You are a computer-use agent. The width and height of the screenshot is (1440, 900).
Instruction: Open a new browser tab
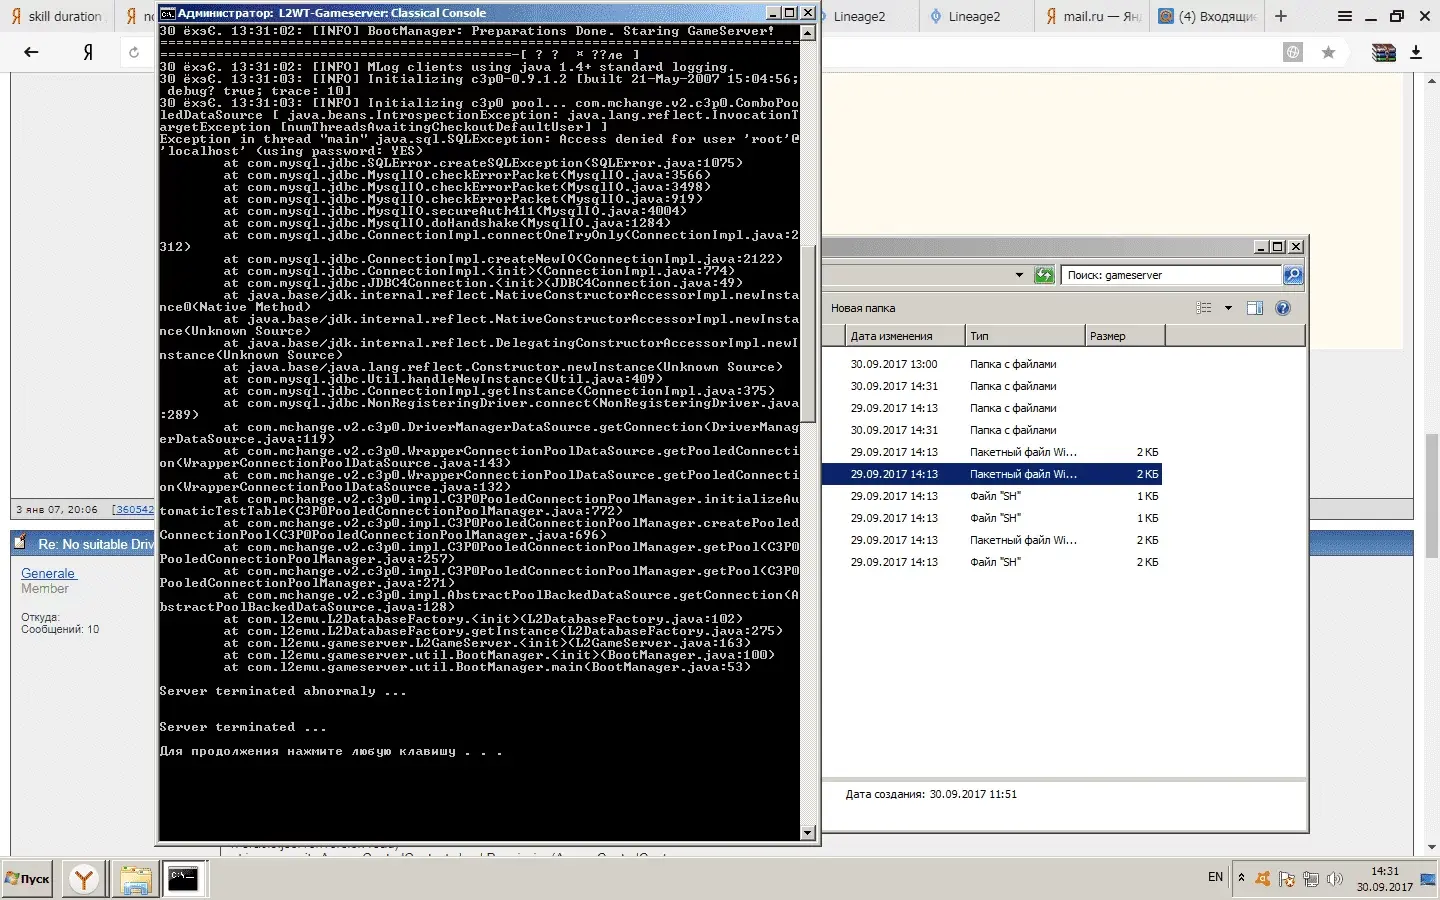coord(1281,16)
